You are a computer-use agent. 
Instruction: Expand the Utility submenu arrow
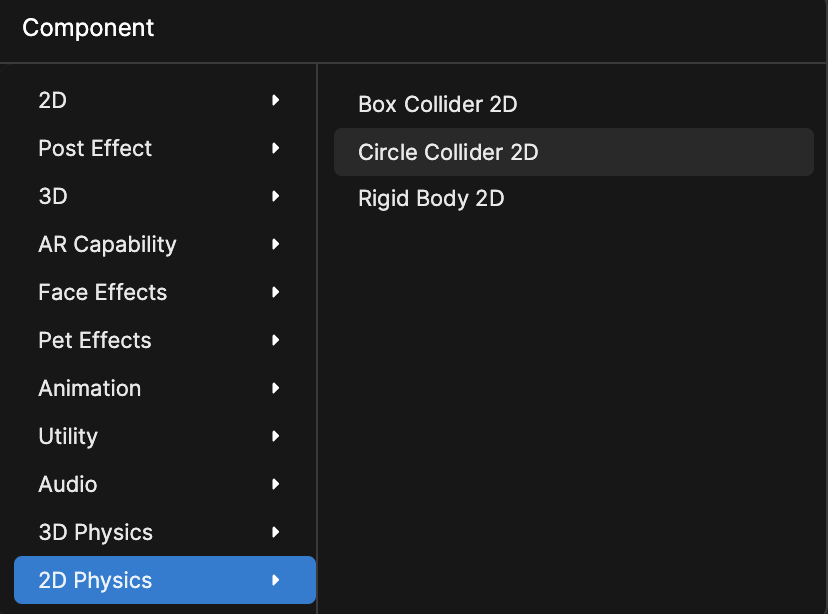click(x=276, y=436)
